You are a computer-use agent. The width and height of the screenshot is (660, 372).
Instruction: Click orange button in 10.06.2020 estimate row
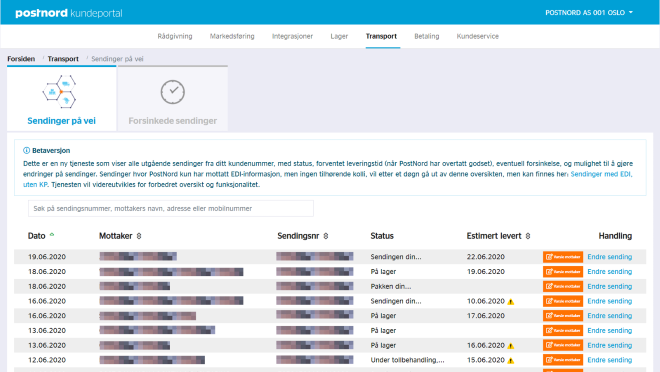[563, 301]
